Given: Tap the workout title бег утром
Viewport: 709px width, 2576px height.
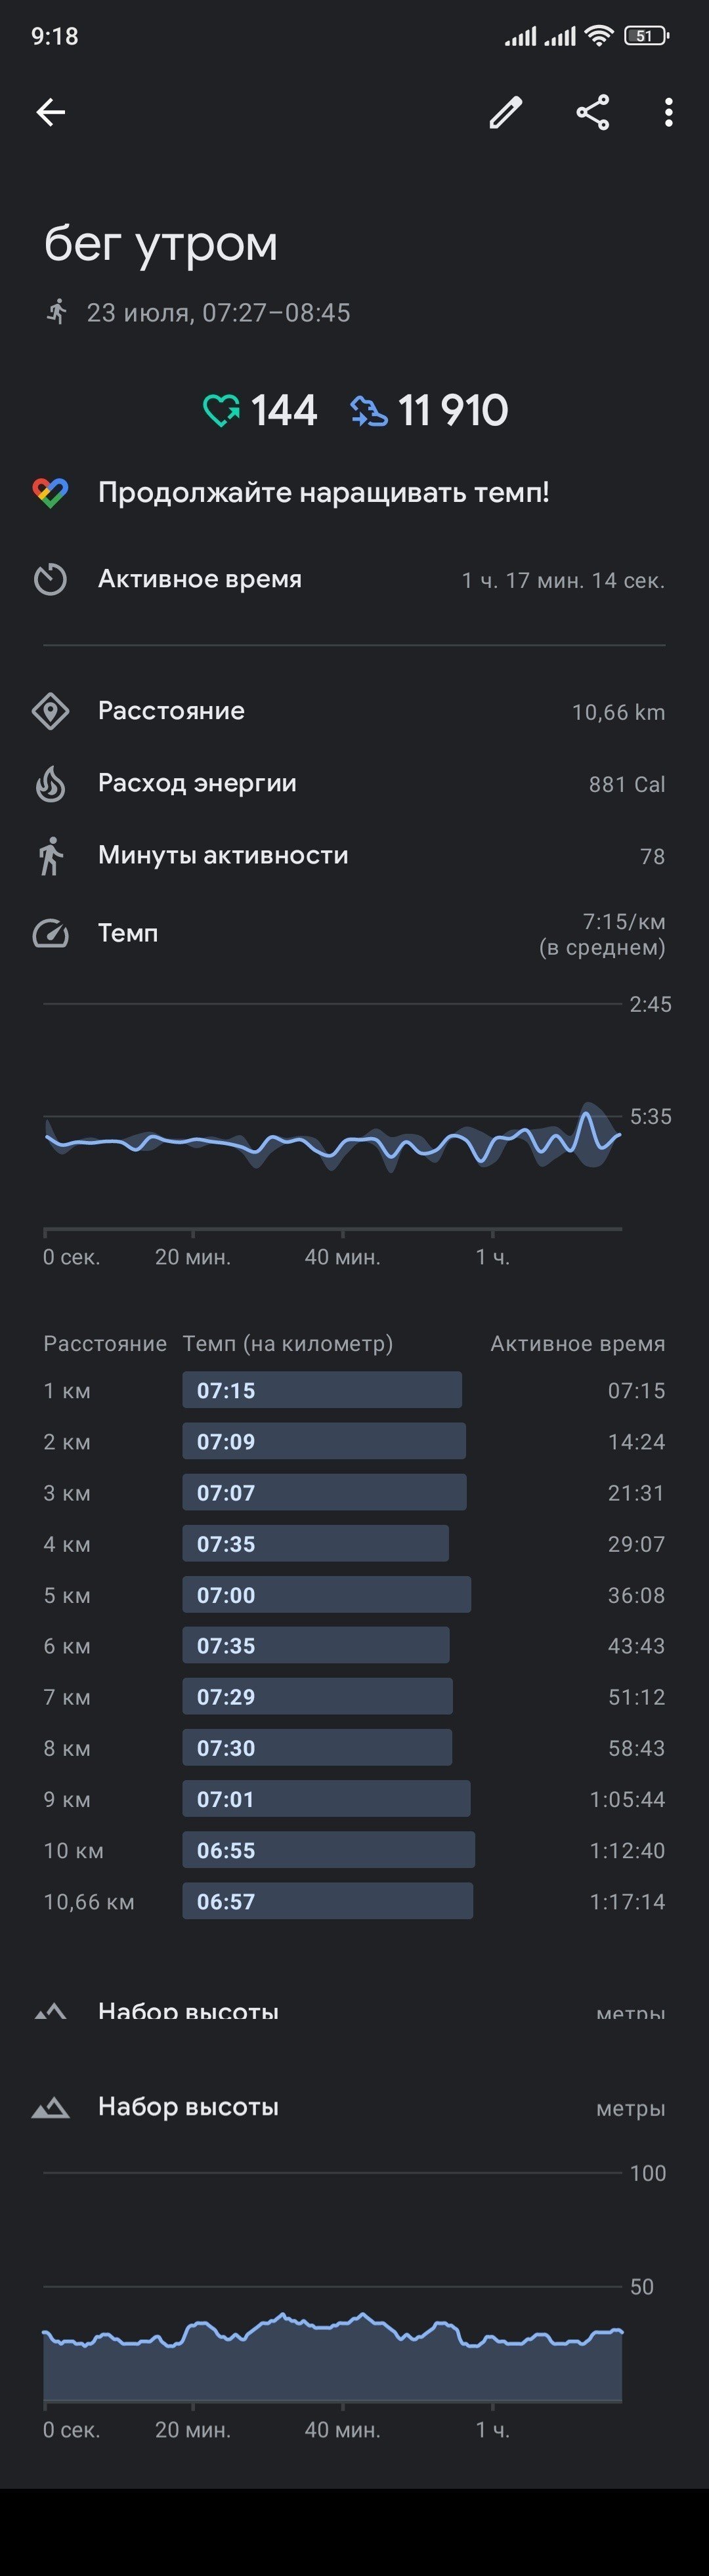Looking at the screenshot, I should pyautogui.click(x=161, y=243).
